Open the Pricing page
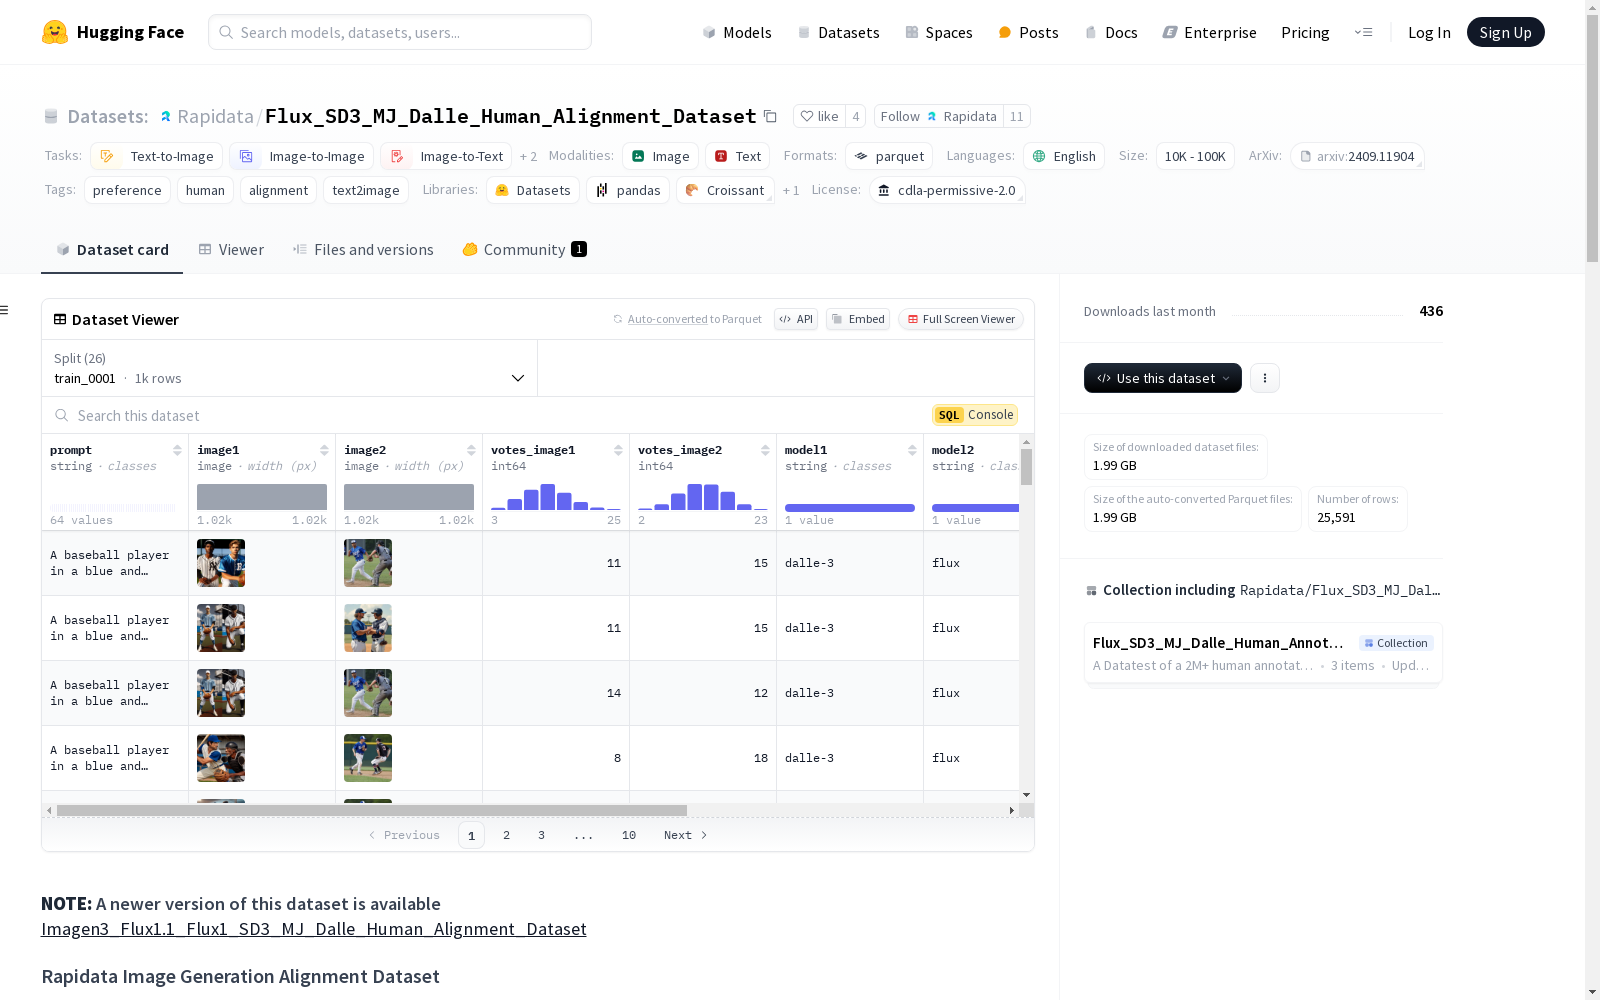 point(1305,32)
